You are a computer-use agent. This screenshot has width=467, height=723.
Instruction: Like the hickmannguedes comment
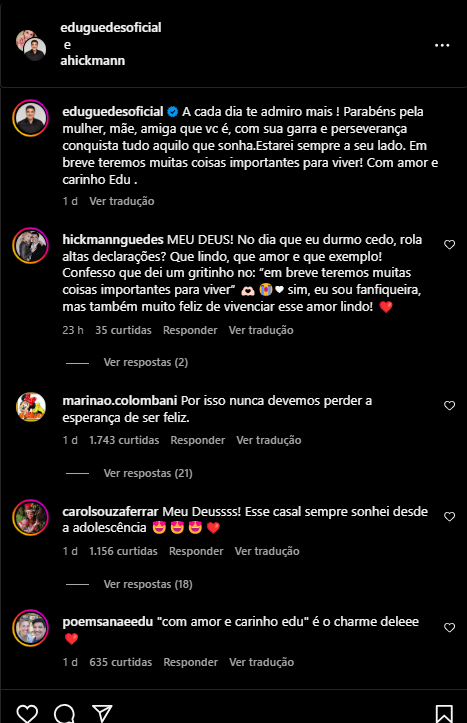449,245
